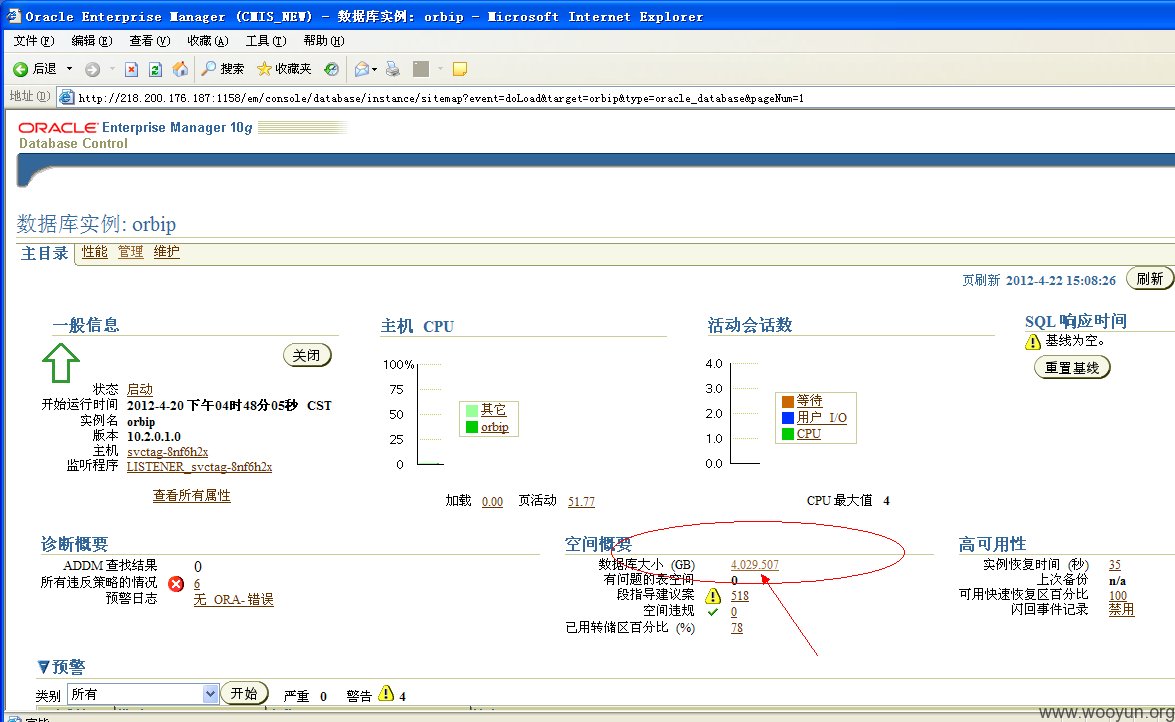This screenshot has width=1175, height=722.
Task: Open the 禁用 flashback logging link
Action: click(x=1121, y=610)
